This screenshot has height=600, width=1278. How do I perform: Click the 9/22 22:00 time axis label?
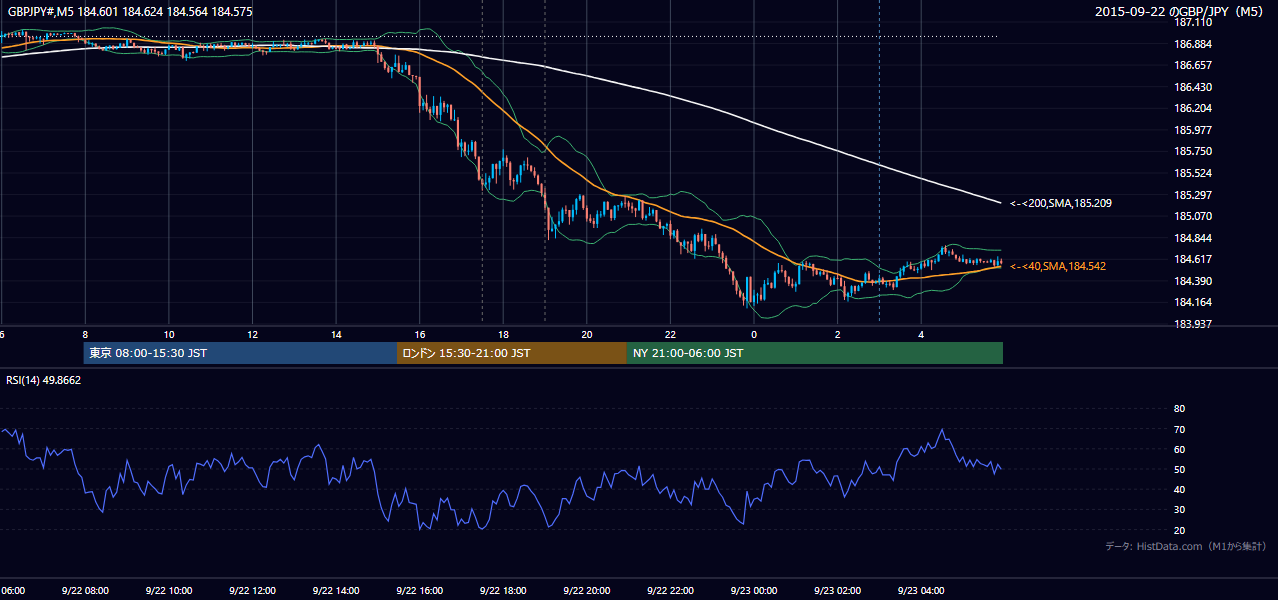pyautogui.click(x=671, y=591)
